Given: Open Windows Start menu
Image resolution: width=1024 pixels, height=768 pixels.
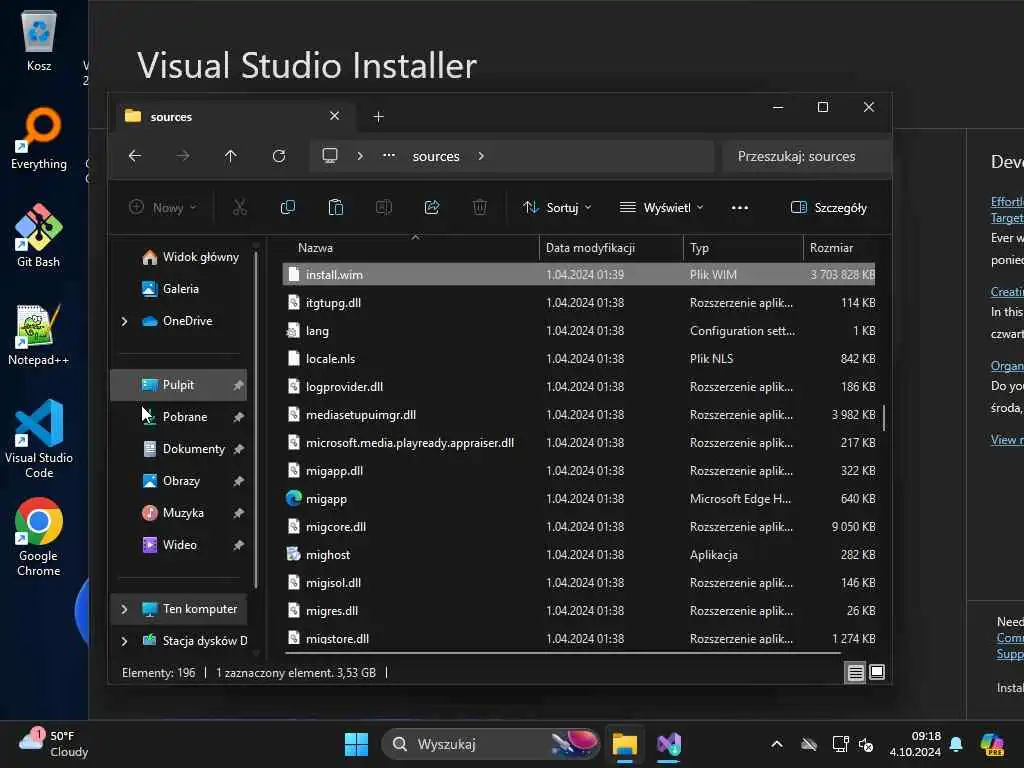Looking at the screenshot, I should point(357,744).
